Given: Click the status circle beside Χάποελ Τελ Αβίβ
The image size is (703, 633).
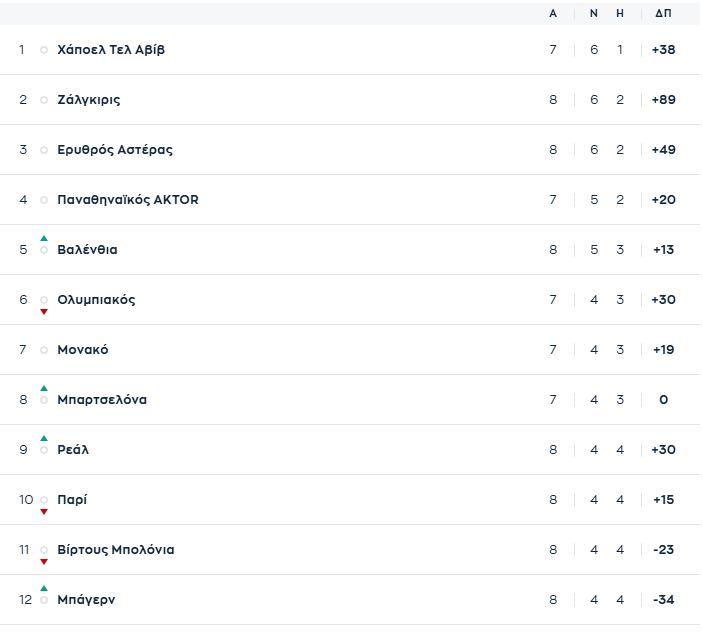Looking at the screenshot, I should coord(44,50).
